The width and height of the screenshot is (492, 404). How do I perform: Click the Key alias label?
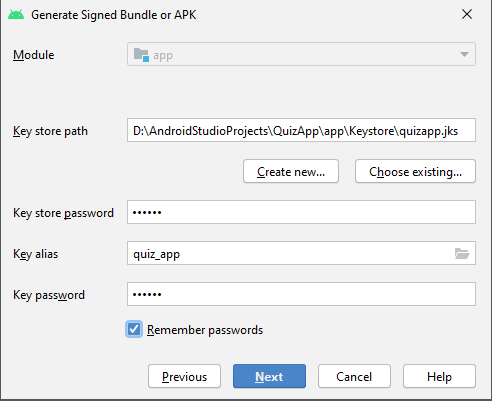coord(36,254)
